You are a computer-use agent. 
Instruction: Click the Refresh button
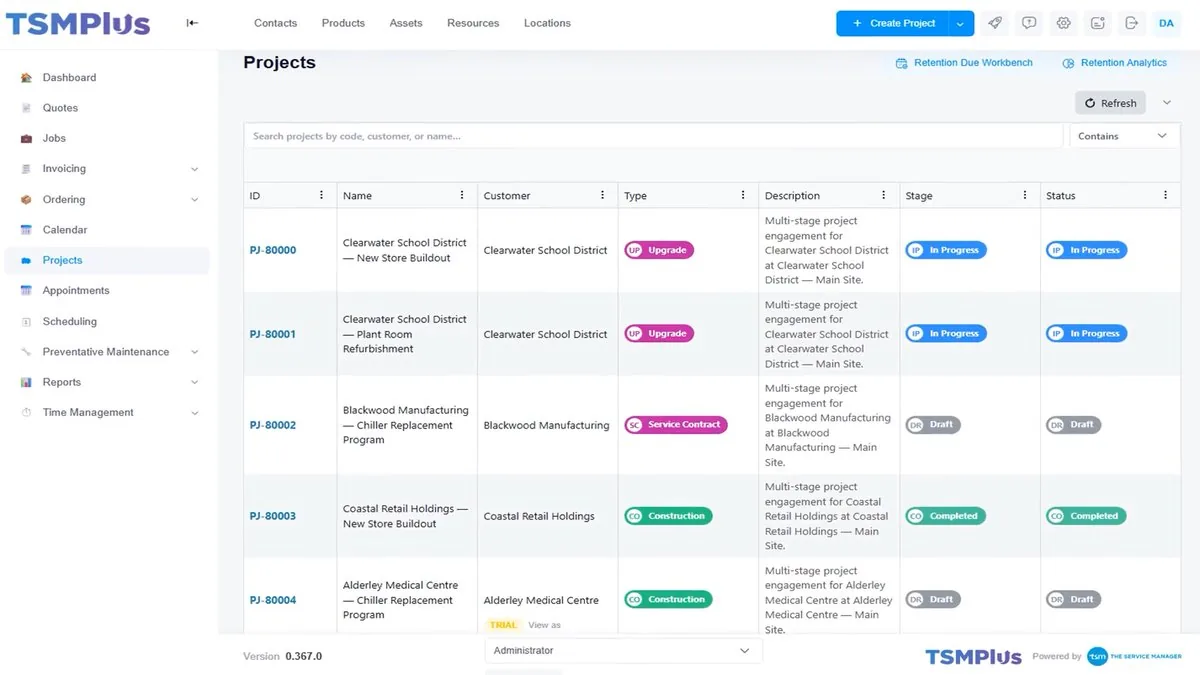(x=1110, y=103)
